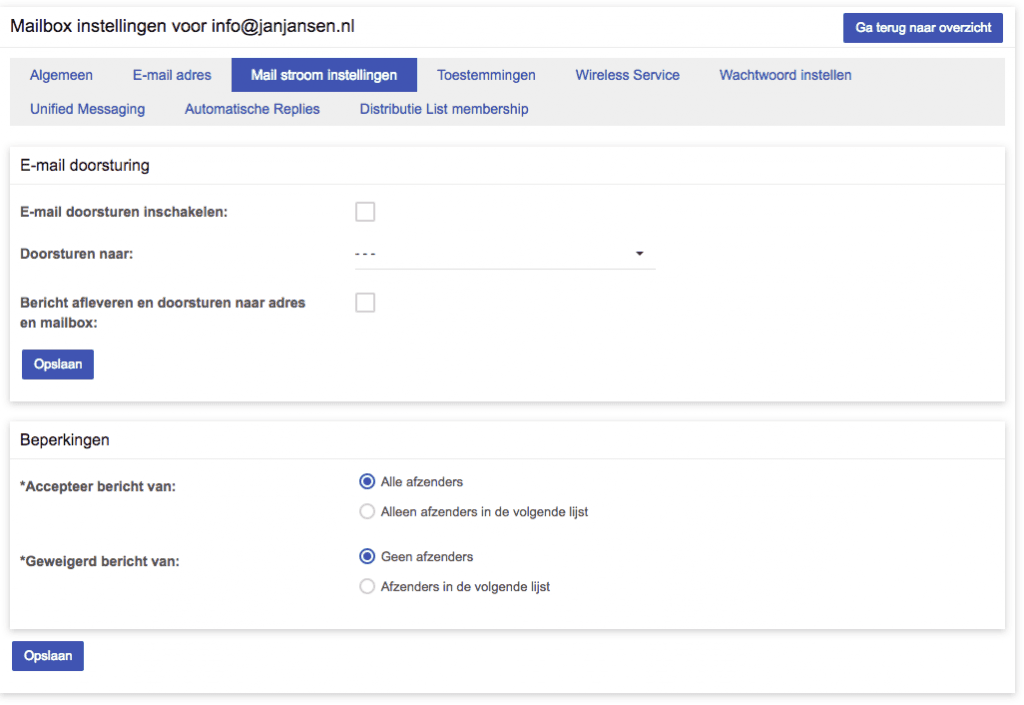Enable the E-mail doorsturen inschakelen checkbox
This screenshot has width=1024, height=705.
point(365,212)
